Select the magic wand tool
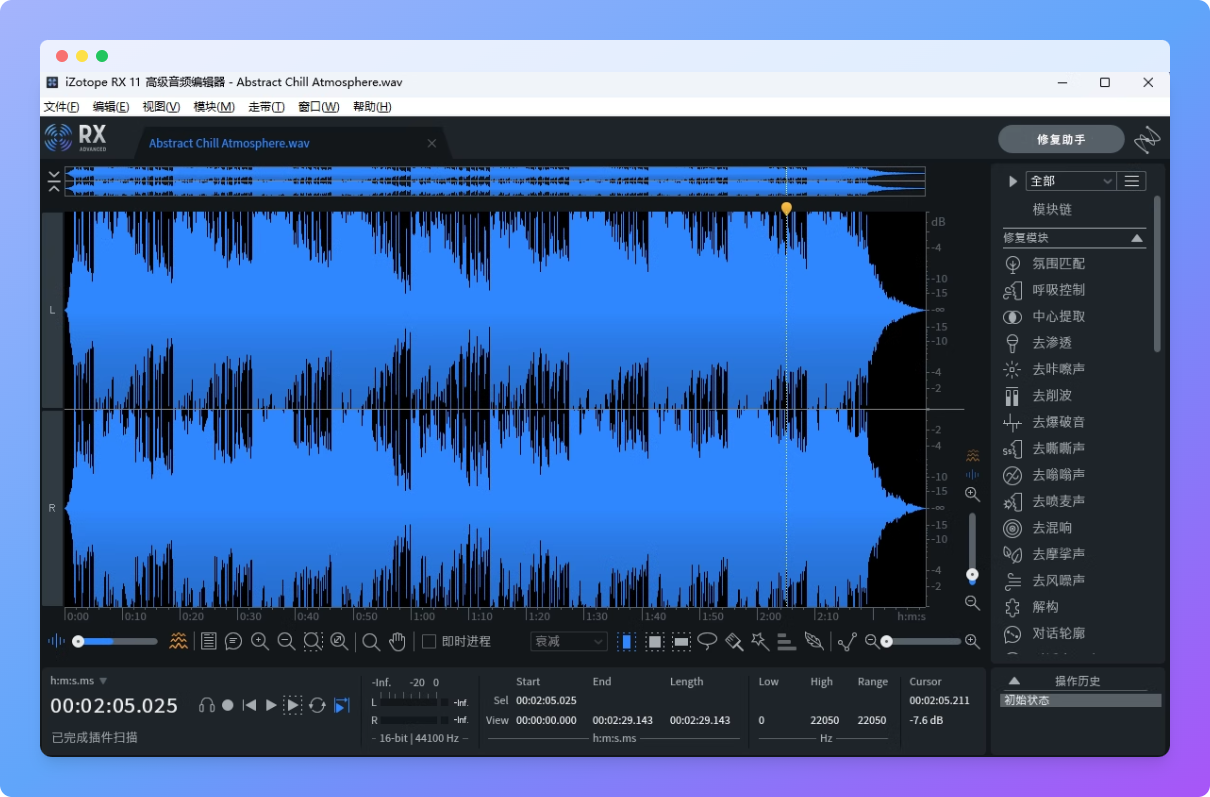This screenshot has width=1210, height=797. click(x=760, y=641)
